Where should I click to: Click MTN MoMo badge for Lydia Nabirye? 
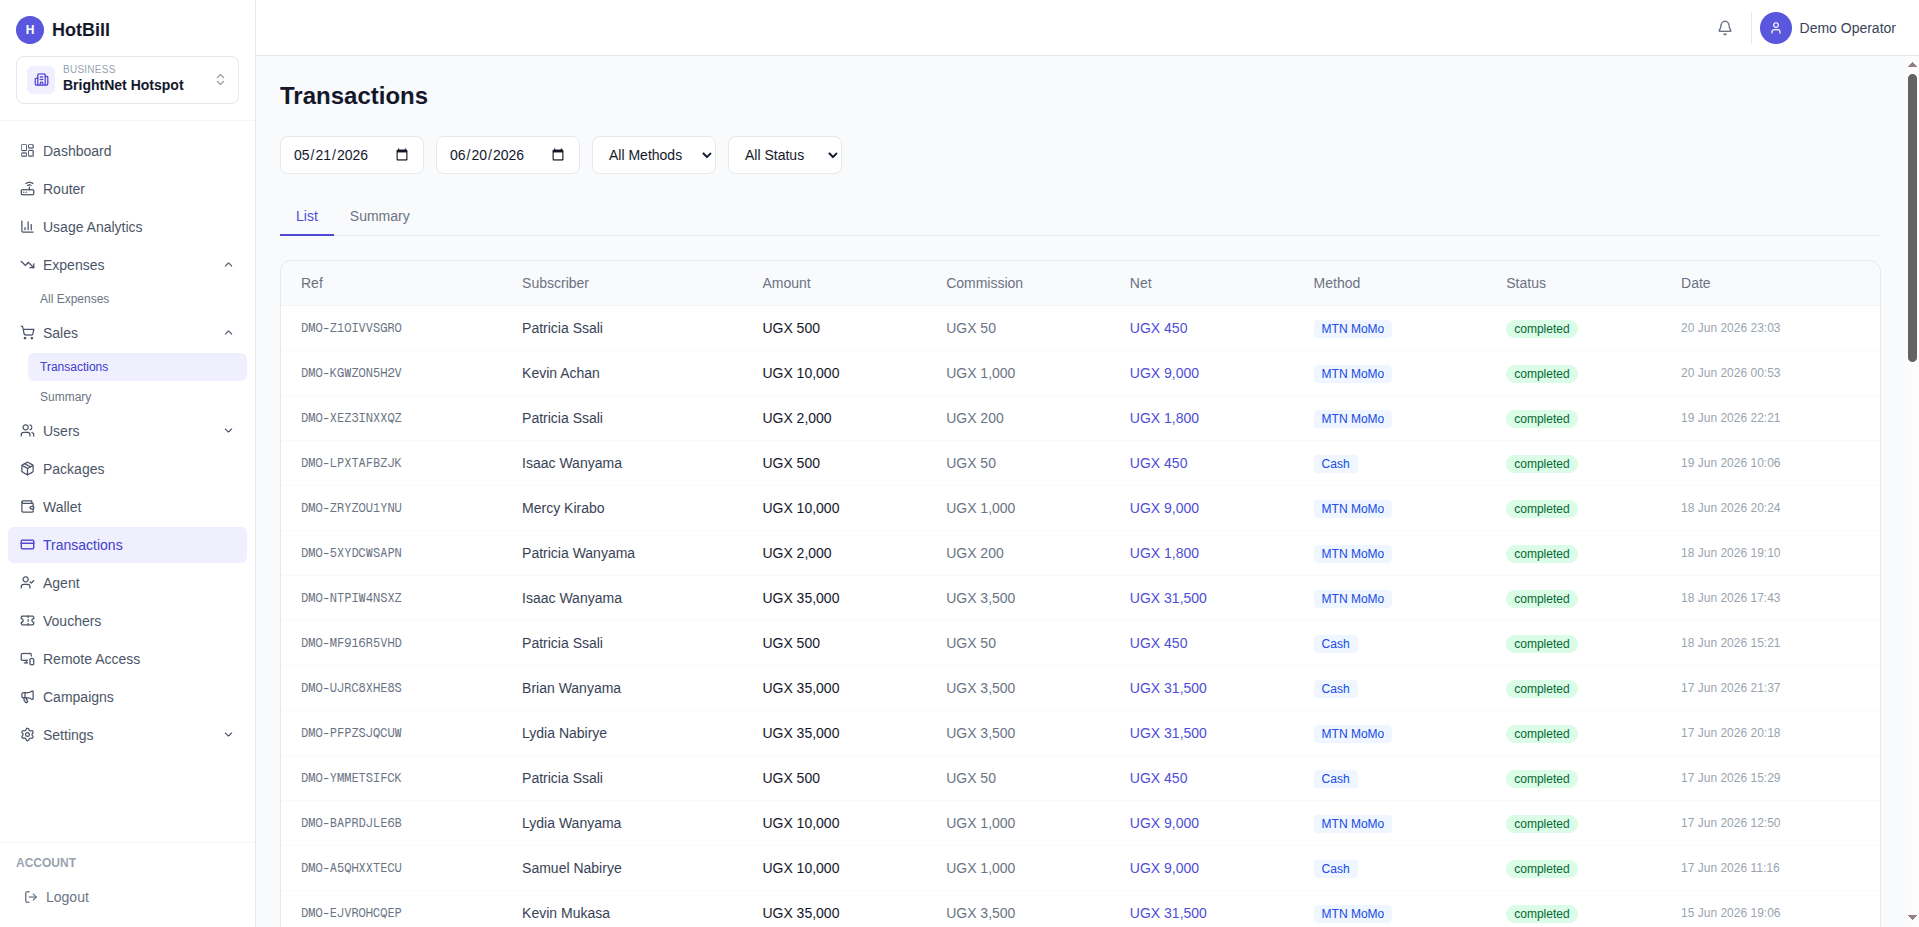(x=1352, y=734)
